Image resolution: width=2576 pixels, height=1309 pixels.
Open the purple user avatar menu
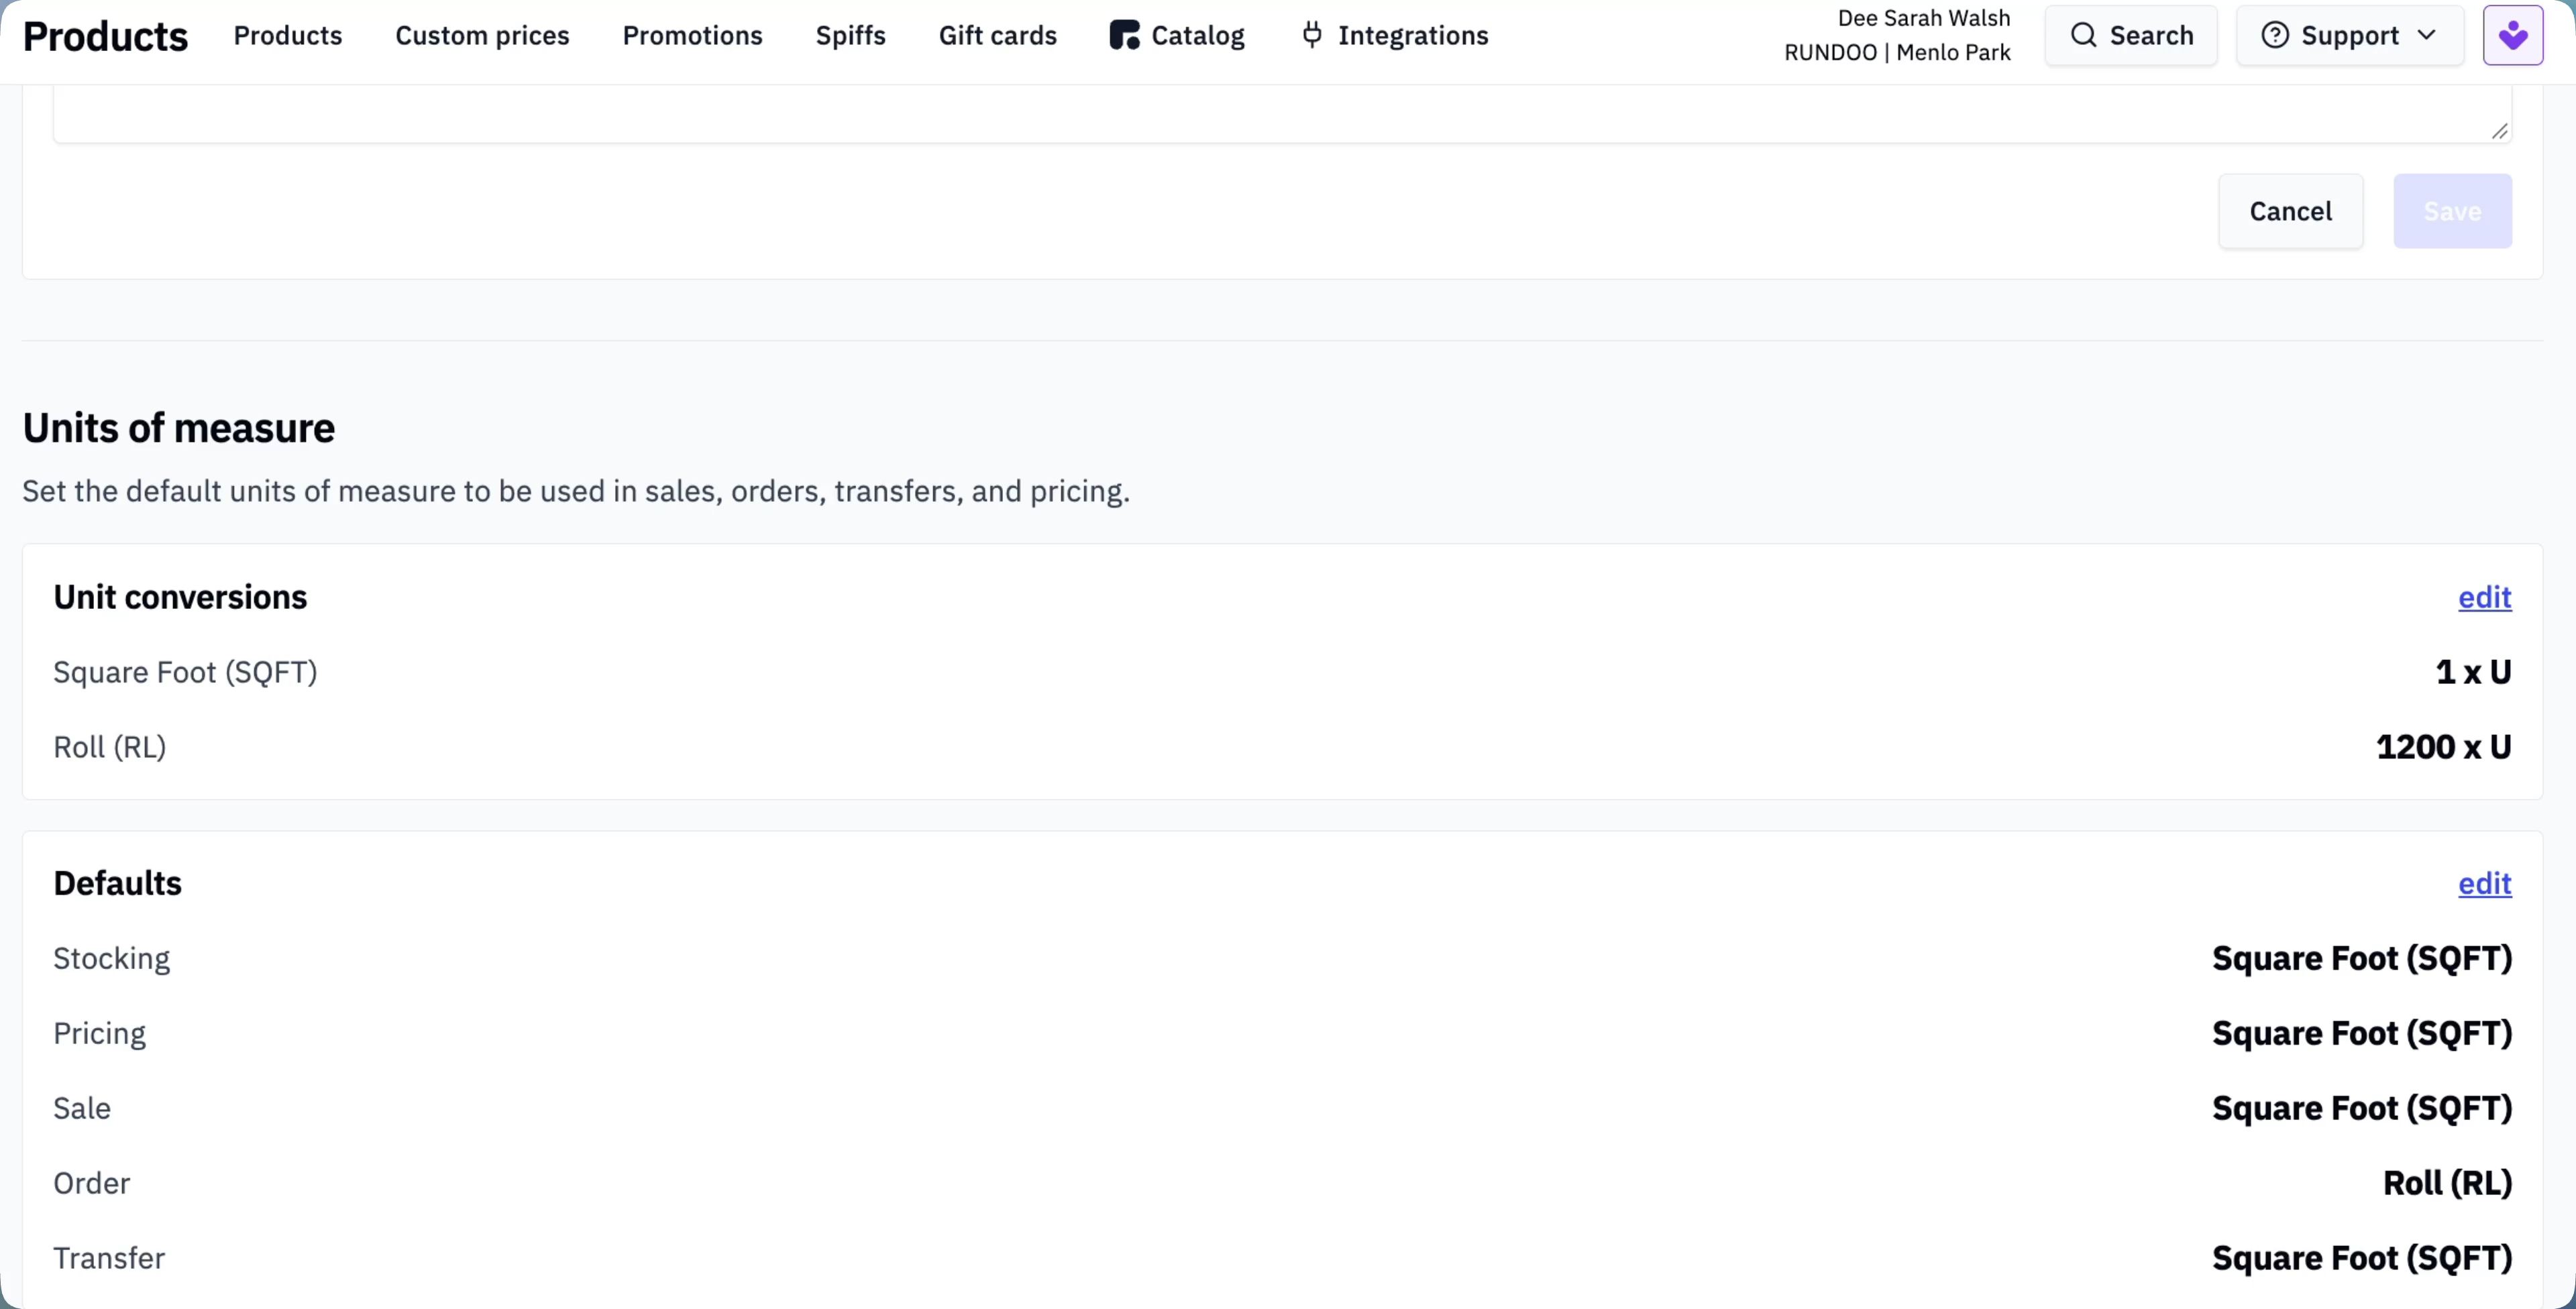click(x=2513, y=35)
